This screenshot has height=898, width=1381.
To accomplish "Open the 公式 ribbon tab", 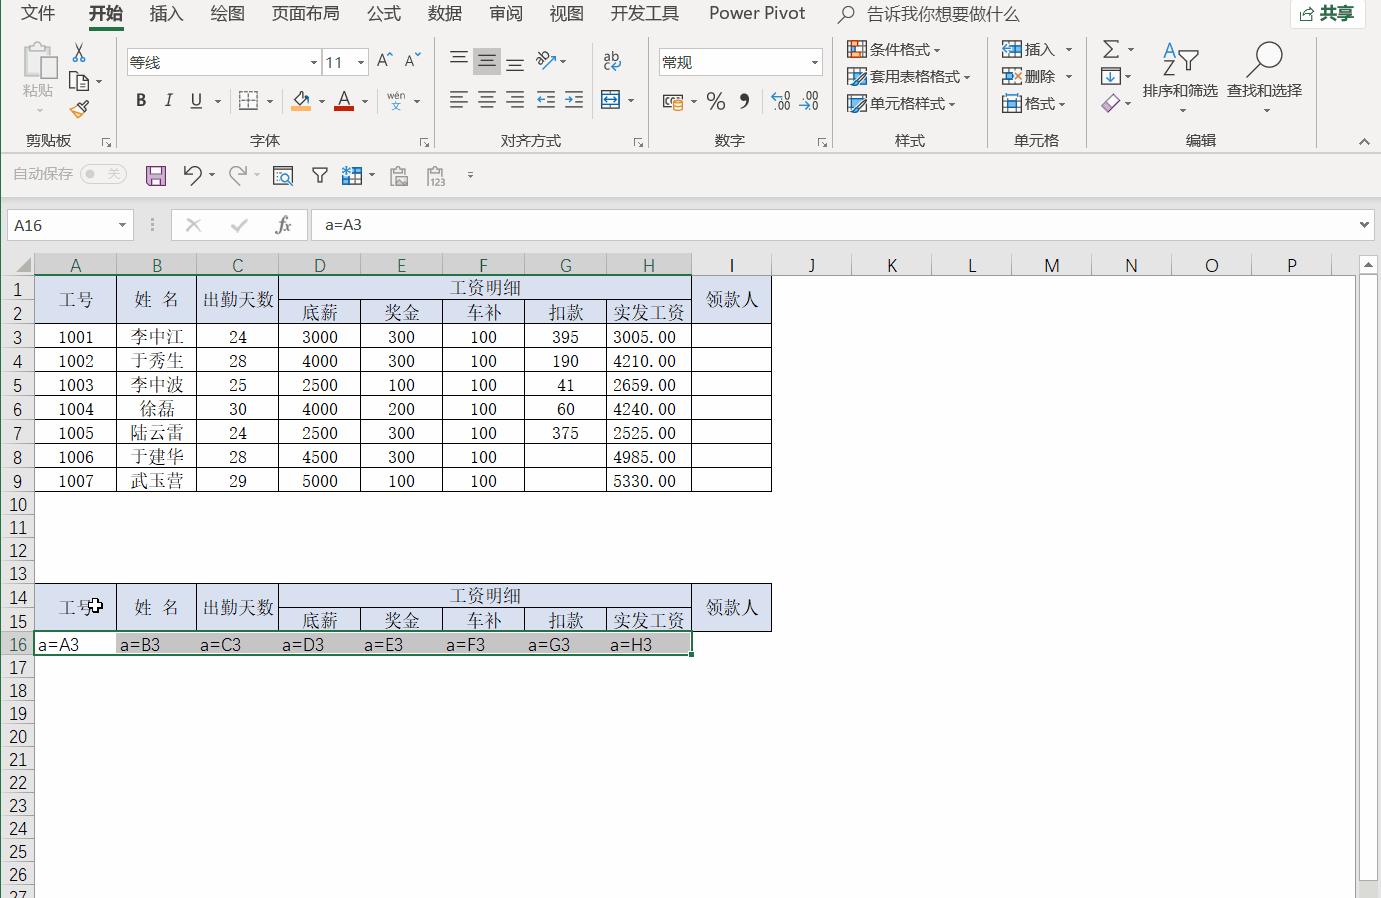I will click(x=383, y=14).
